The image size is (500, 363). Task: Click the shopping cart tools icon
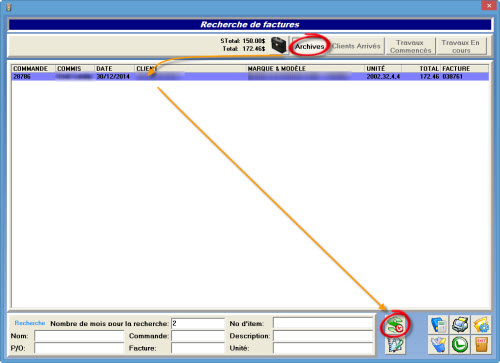438,345
